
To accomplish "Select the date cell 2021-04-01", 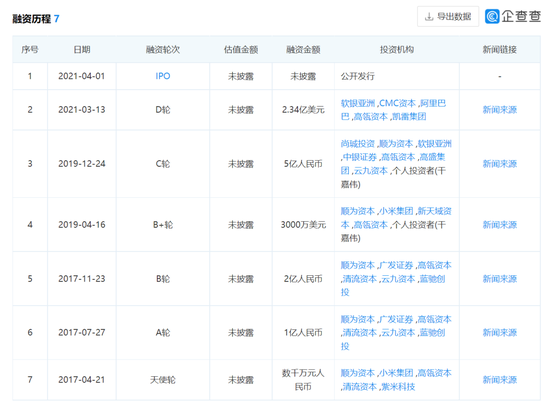I will coord(82,76).
